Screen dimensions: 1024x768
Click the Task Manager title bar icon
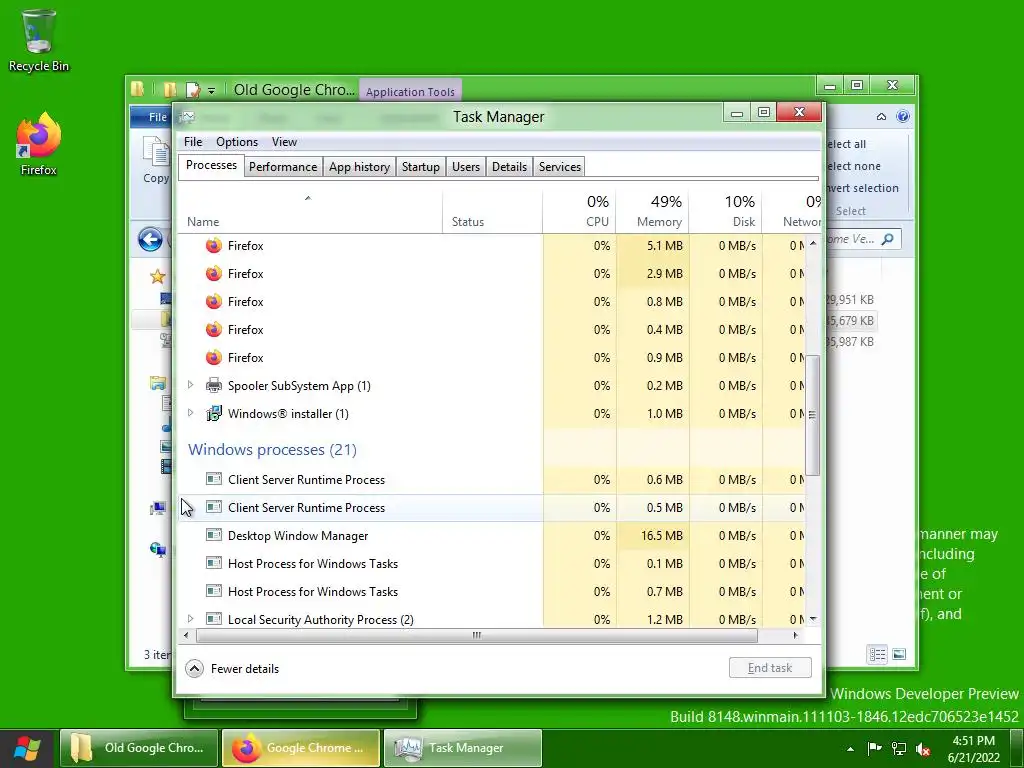(187, 117)
